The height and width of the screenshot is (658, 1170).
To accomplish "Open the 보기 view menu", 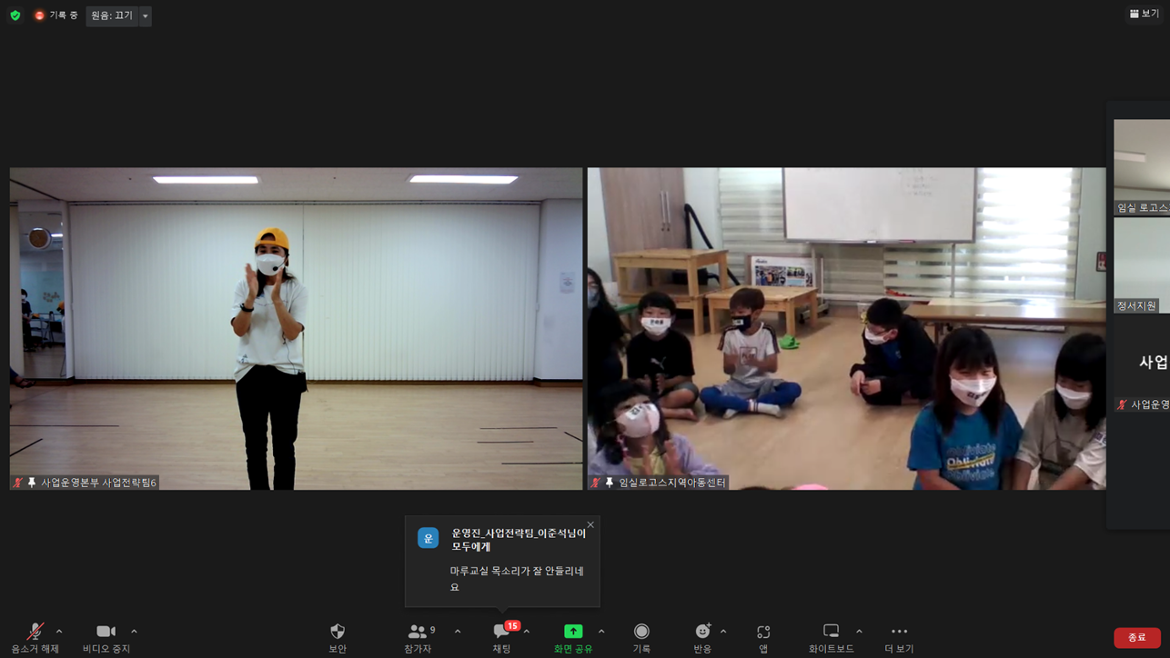I will click(x=1144, y=14).
